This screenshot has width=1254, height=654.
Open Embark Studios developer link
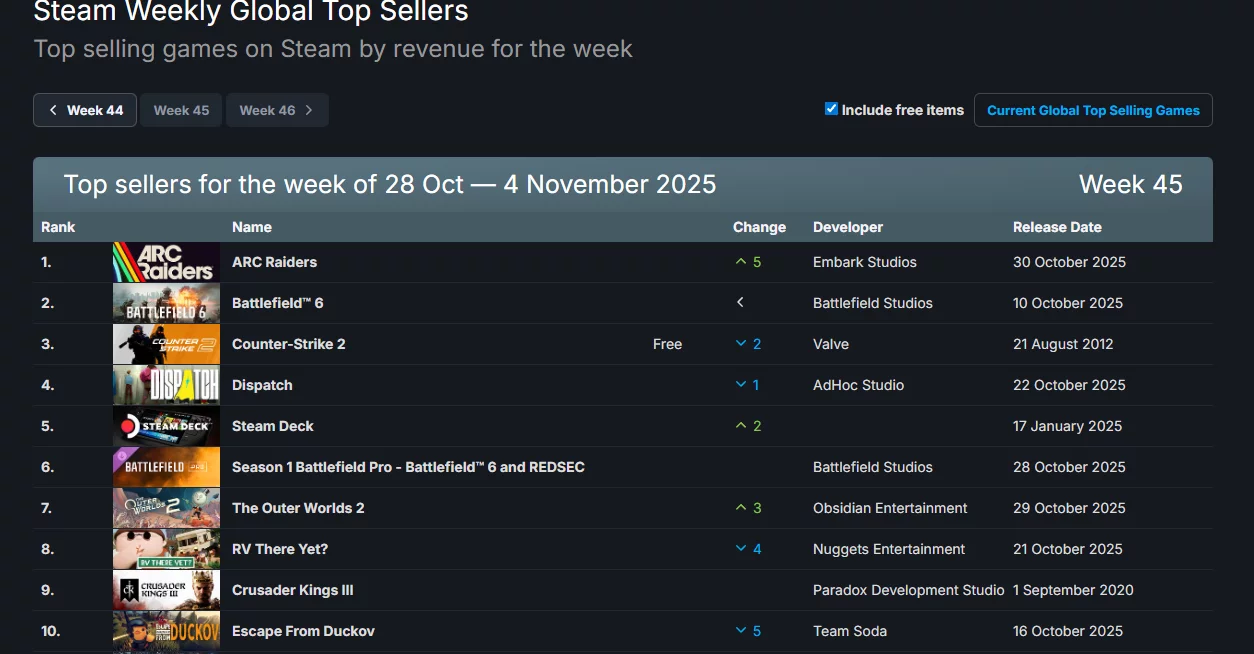(x=865, y=262)
